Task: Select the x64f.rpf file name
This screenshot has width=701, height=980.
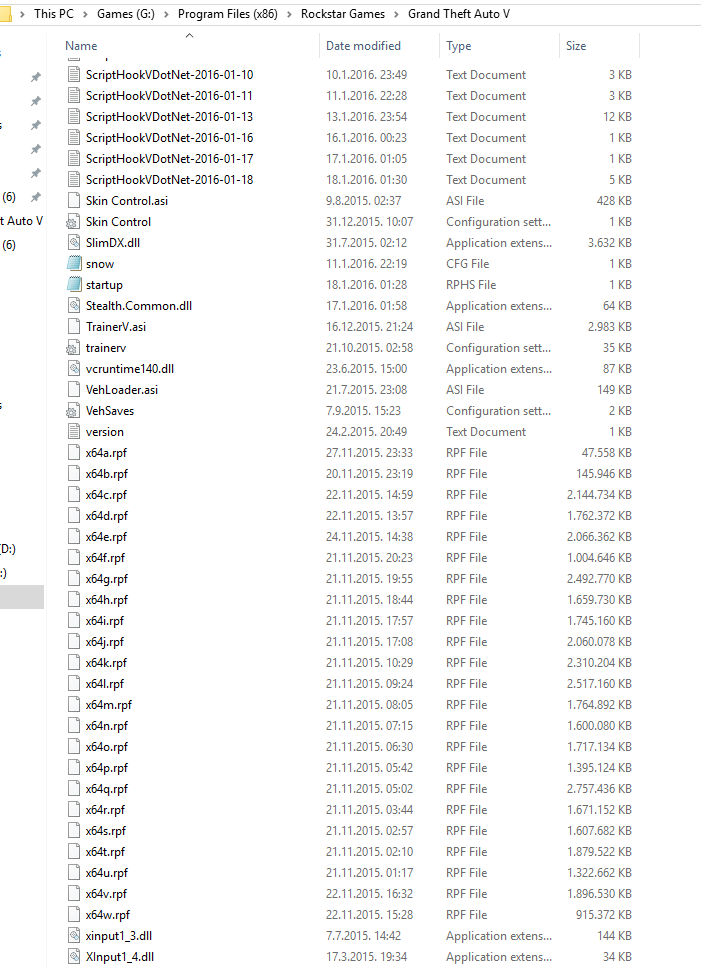Action: 106,558
